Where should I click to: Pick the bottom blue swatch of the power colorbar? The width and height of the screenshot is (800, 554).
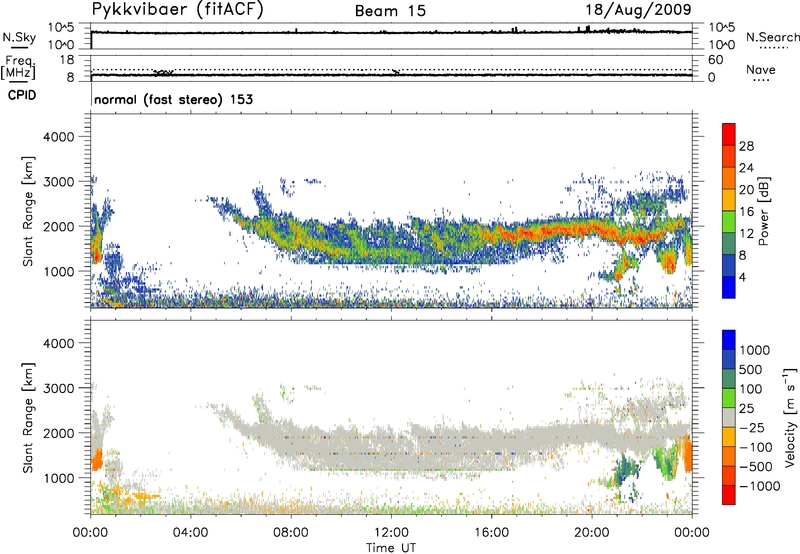[729, 287]
